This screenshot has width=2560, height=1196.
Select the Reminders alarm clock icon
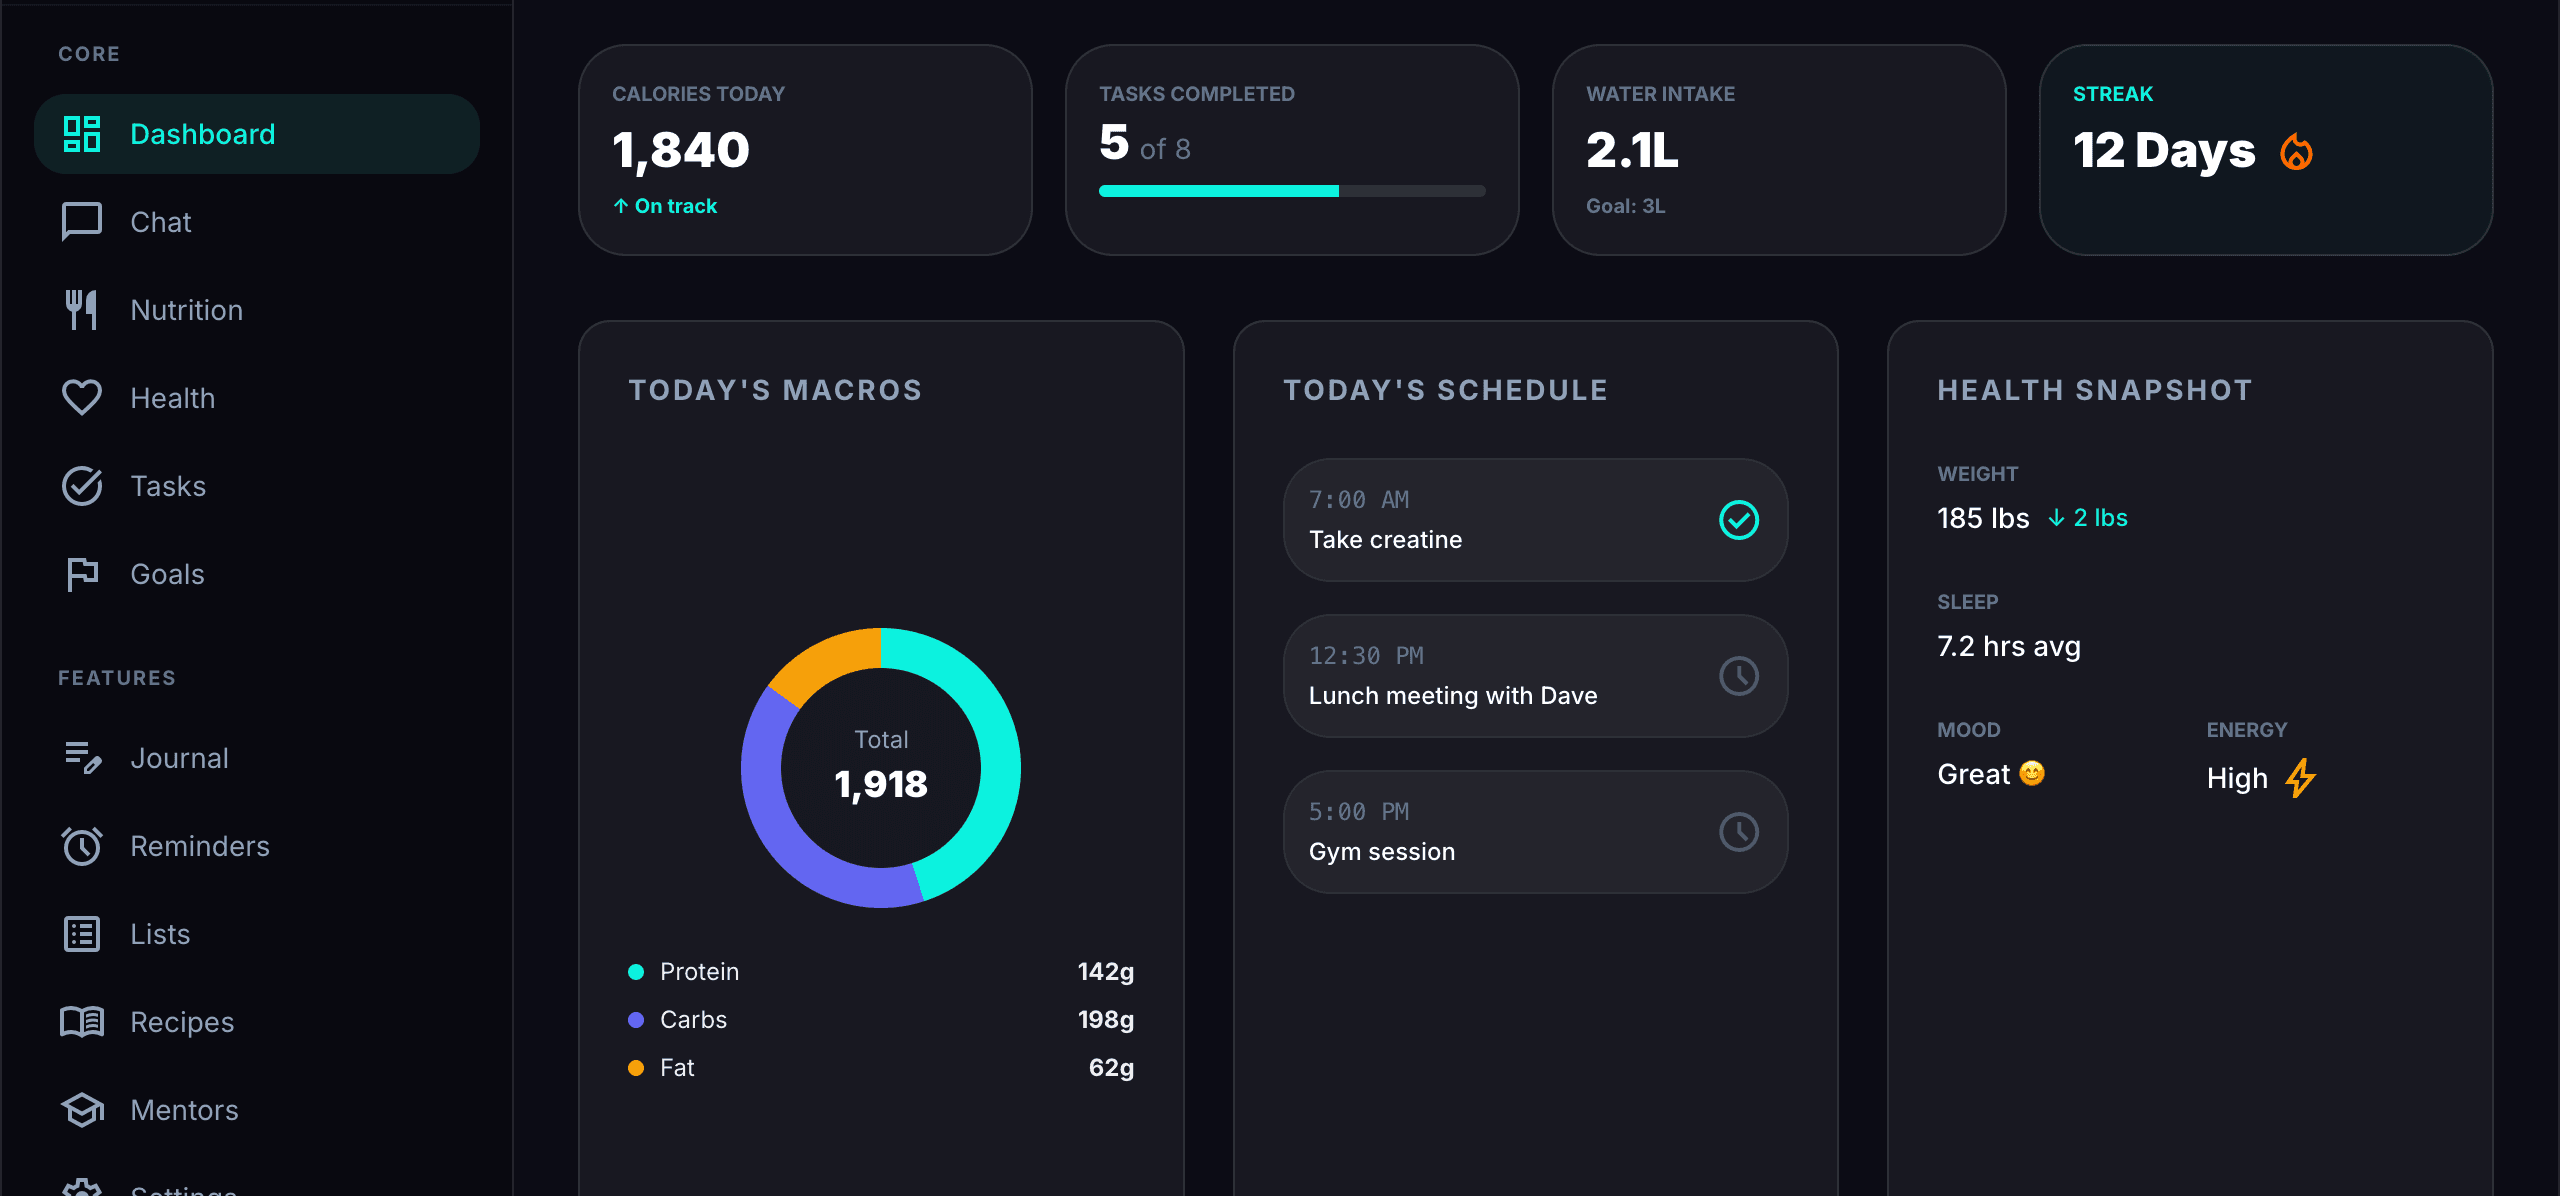[82, 845]
